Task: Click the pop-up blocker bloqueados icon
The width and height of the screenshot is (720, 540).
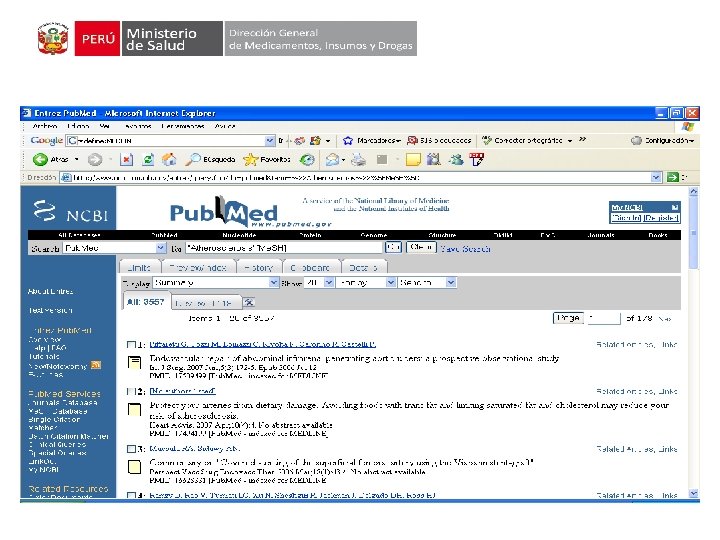Action: click(412, 141)
